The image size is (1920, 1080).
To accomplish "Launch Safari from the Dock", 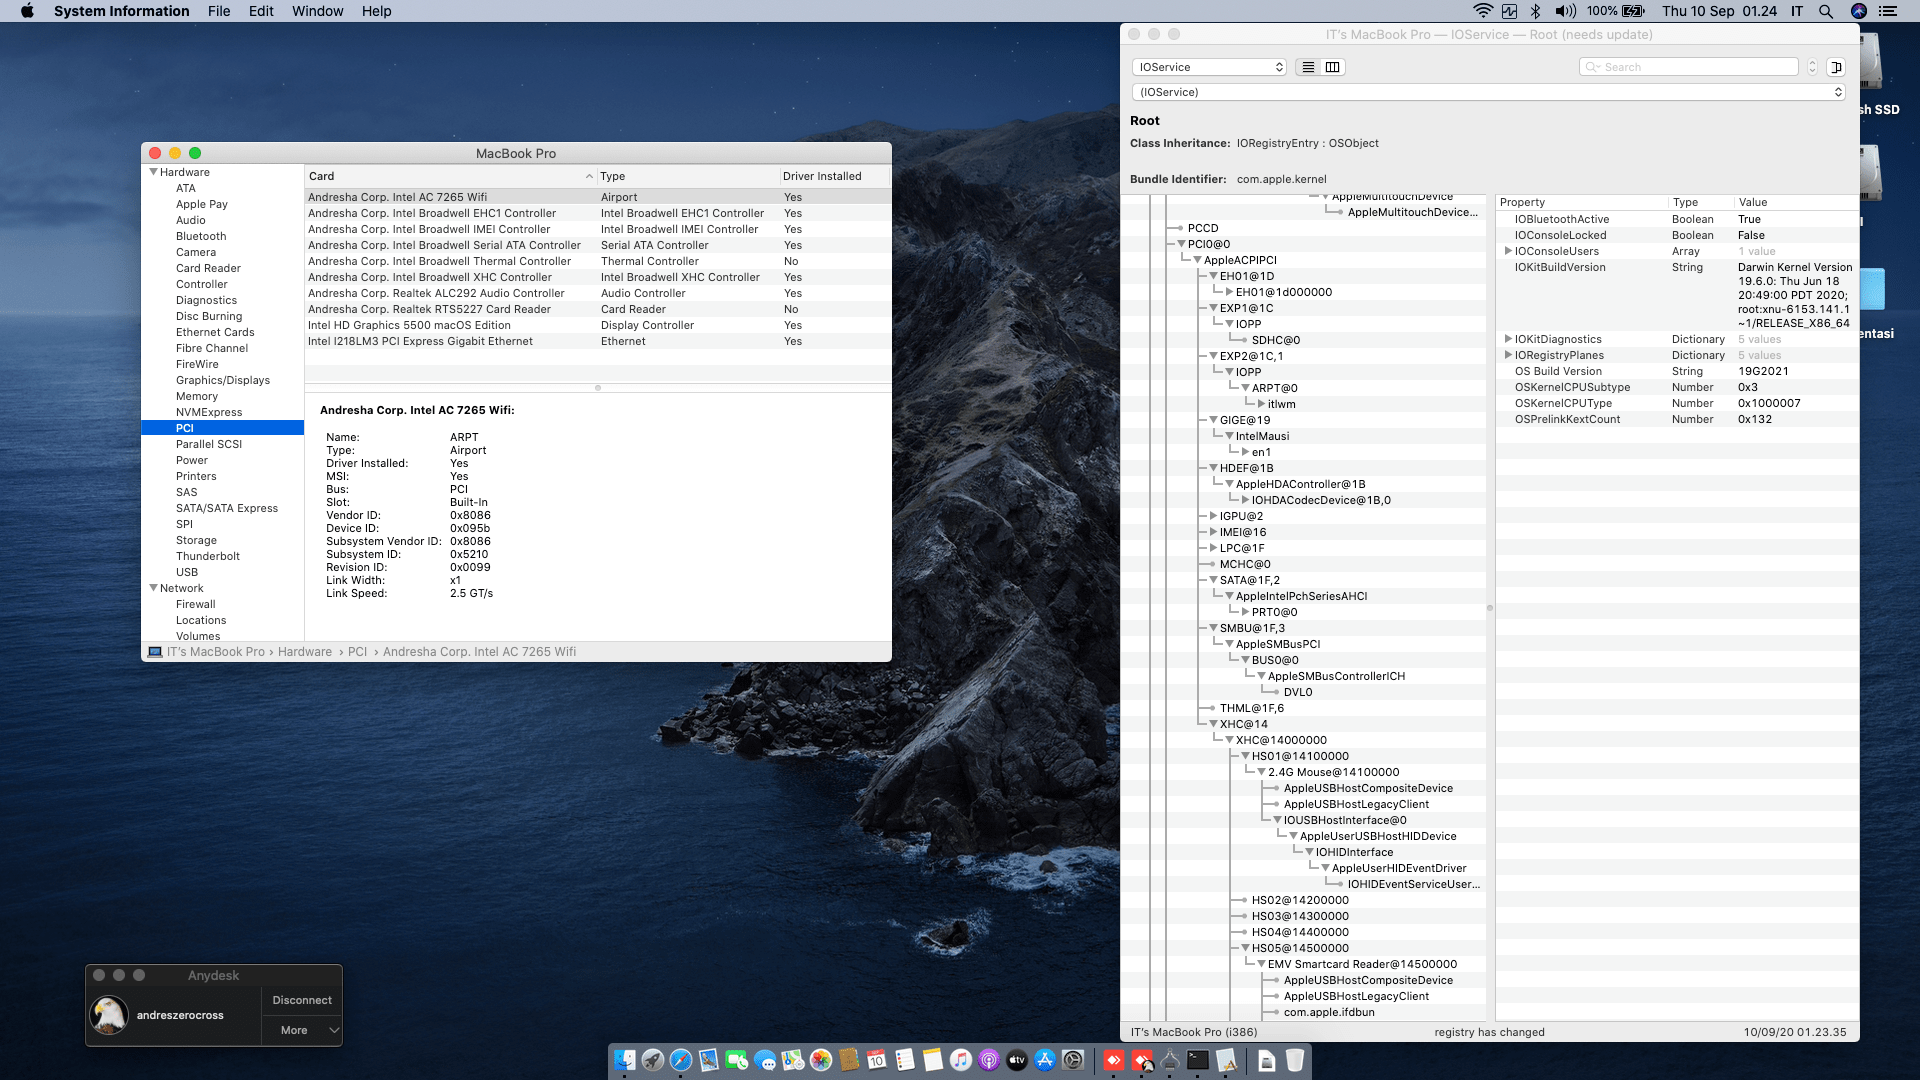I will pyautogui.click(x=681, y=1060).
